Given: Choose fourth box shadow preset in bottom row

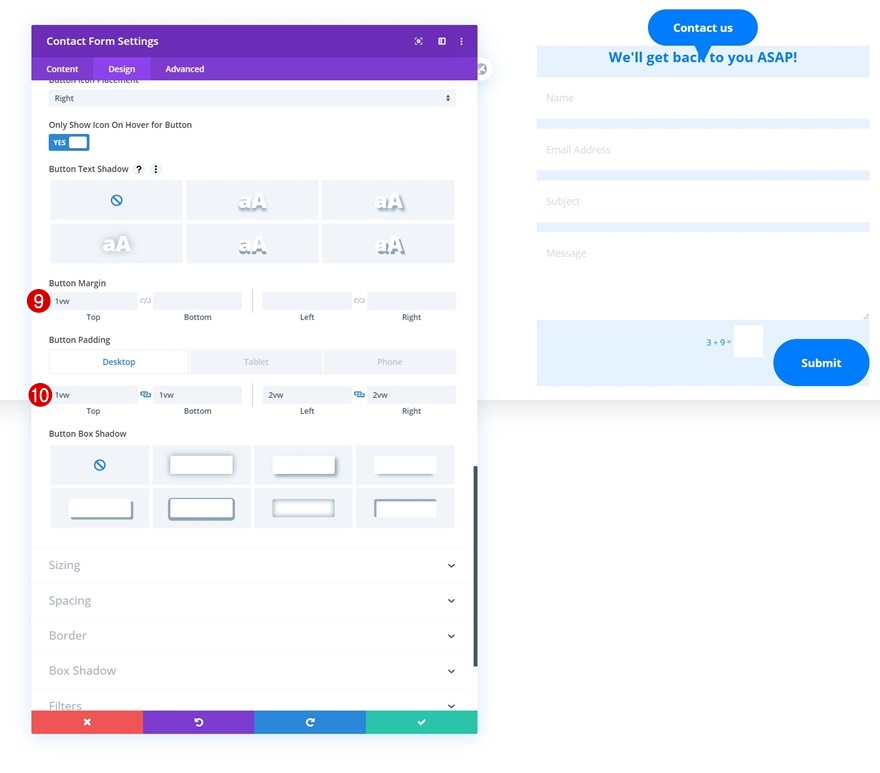Looking at the screenshot, I should [x=405, y=508].
